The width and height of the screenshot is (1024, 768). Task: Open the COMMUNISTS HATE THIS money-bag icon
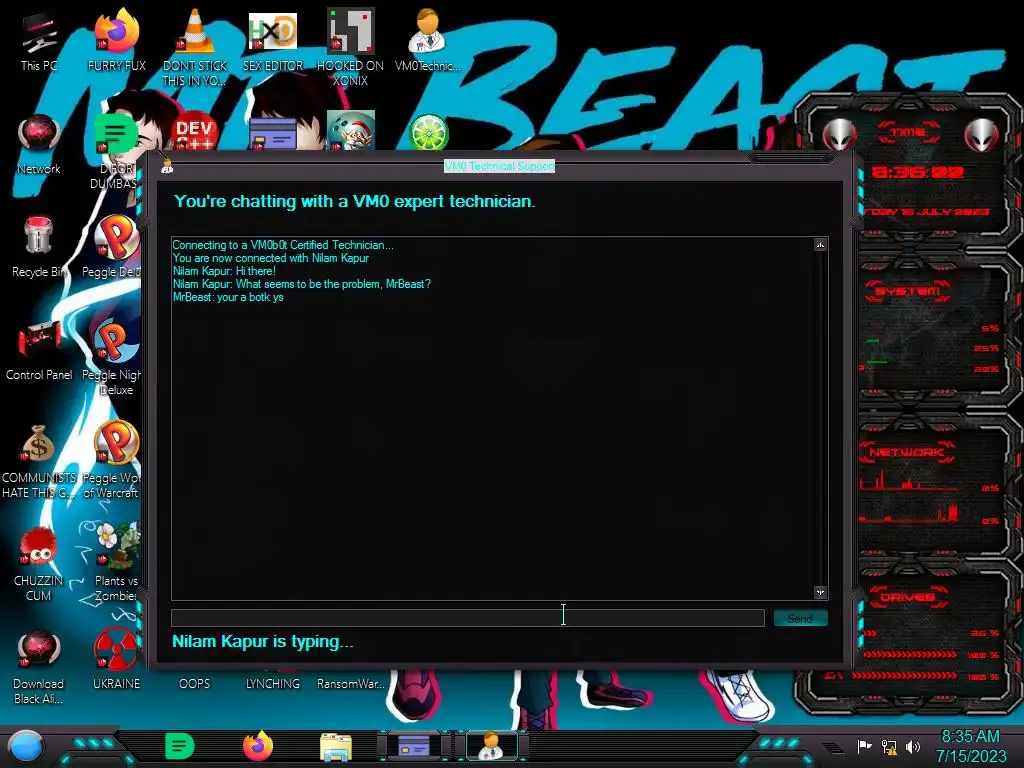(39, 461)
